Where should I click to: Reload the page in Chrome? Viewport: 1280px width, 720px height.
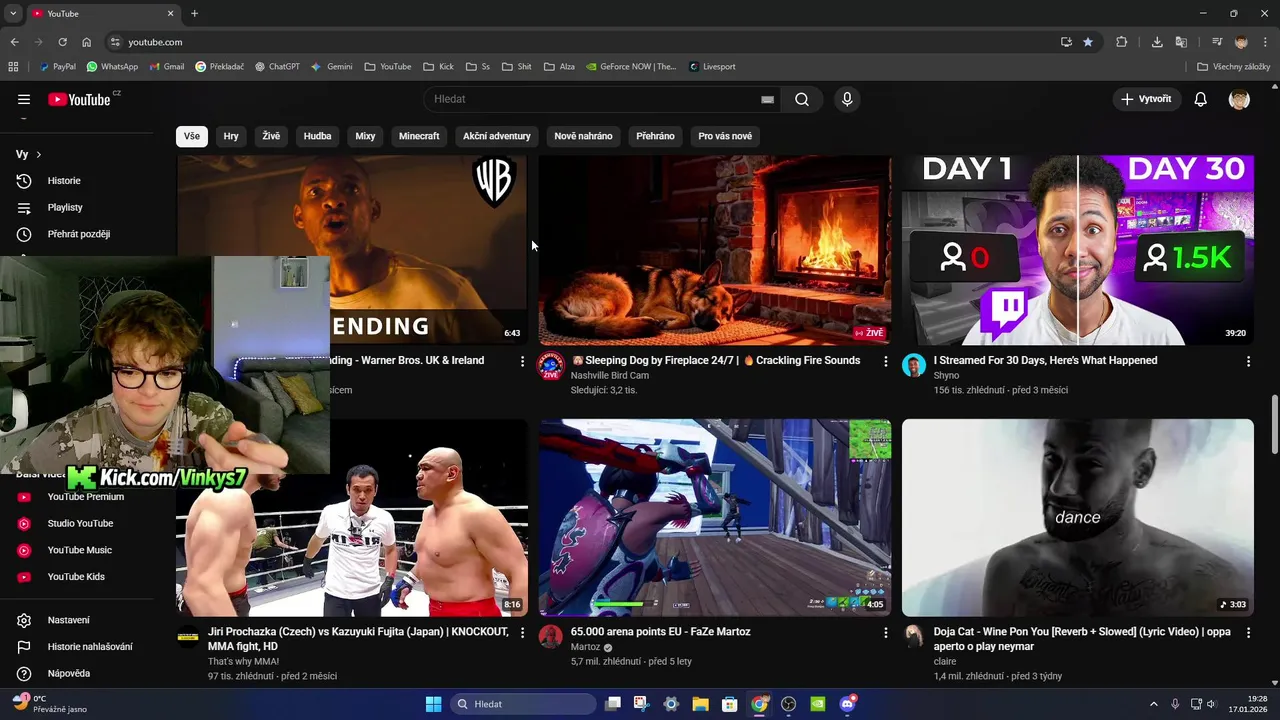point(62,42)
